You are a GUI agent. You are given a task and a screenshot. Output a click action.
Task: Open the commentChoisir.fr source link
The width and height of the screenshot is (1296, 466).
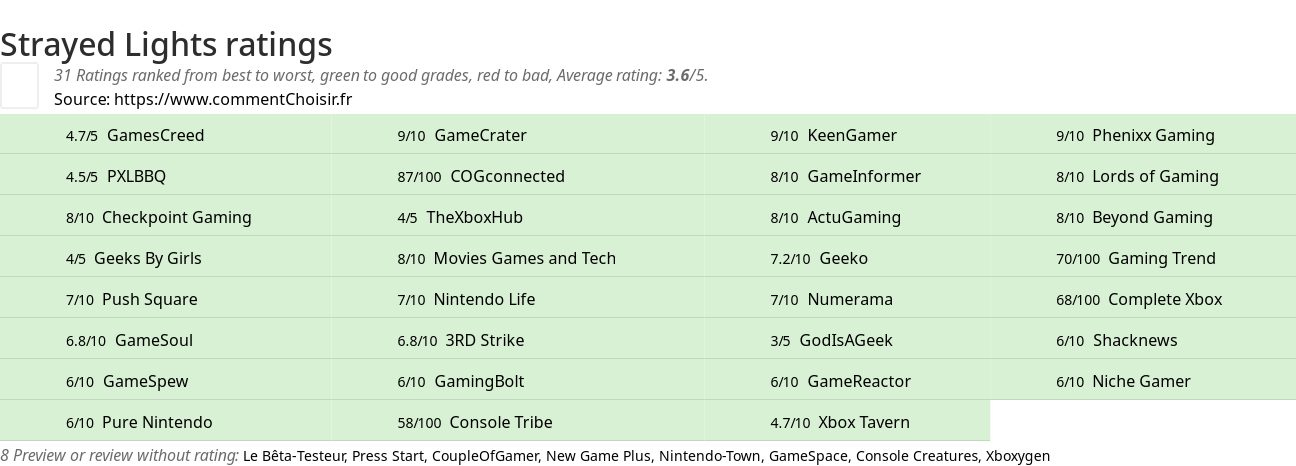233,99
